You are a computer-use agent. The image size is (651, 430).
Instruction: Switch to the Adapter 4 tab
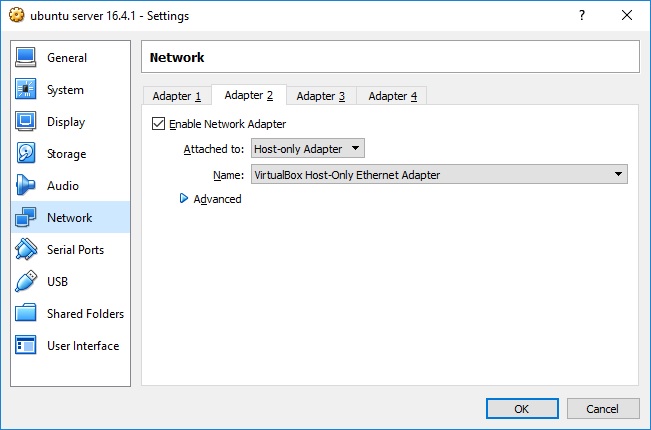(392, 96)
